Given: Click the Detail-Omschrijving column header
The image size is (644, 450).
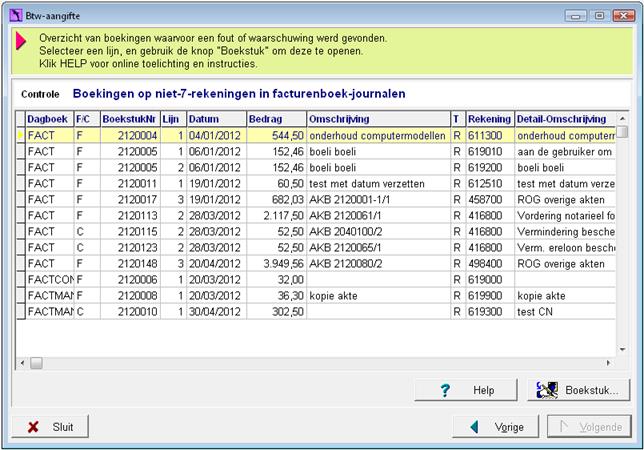Looking at the screenshot, I should coord(565,119).
